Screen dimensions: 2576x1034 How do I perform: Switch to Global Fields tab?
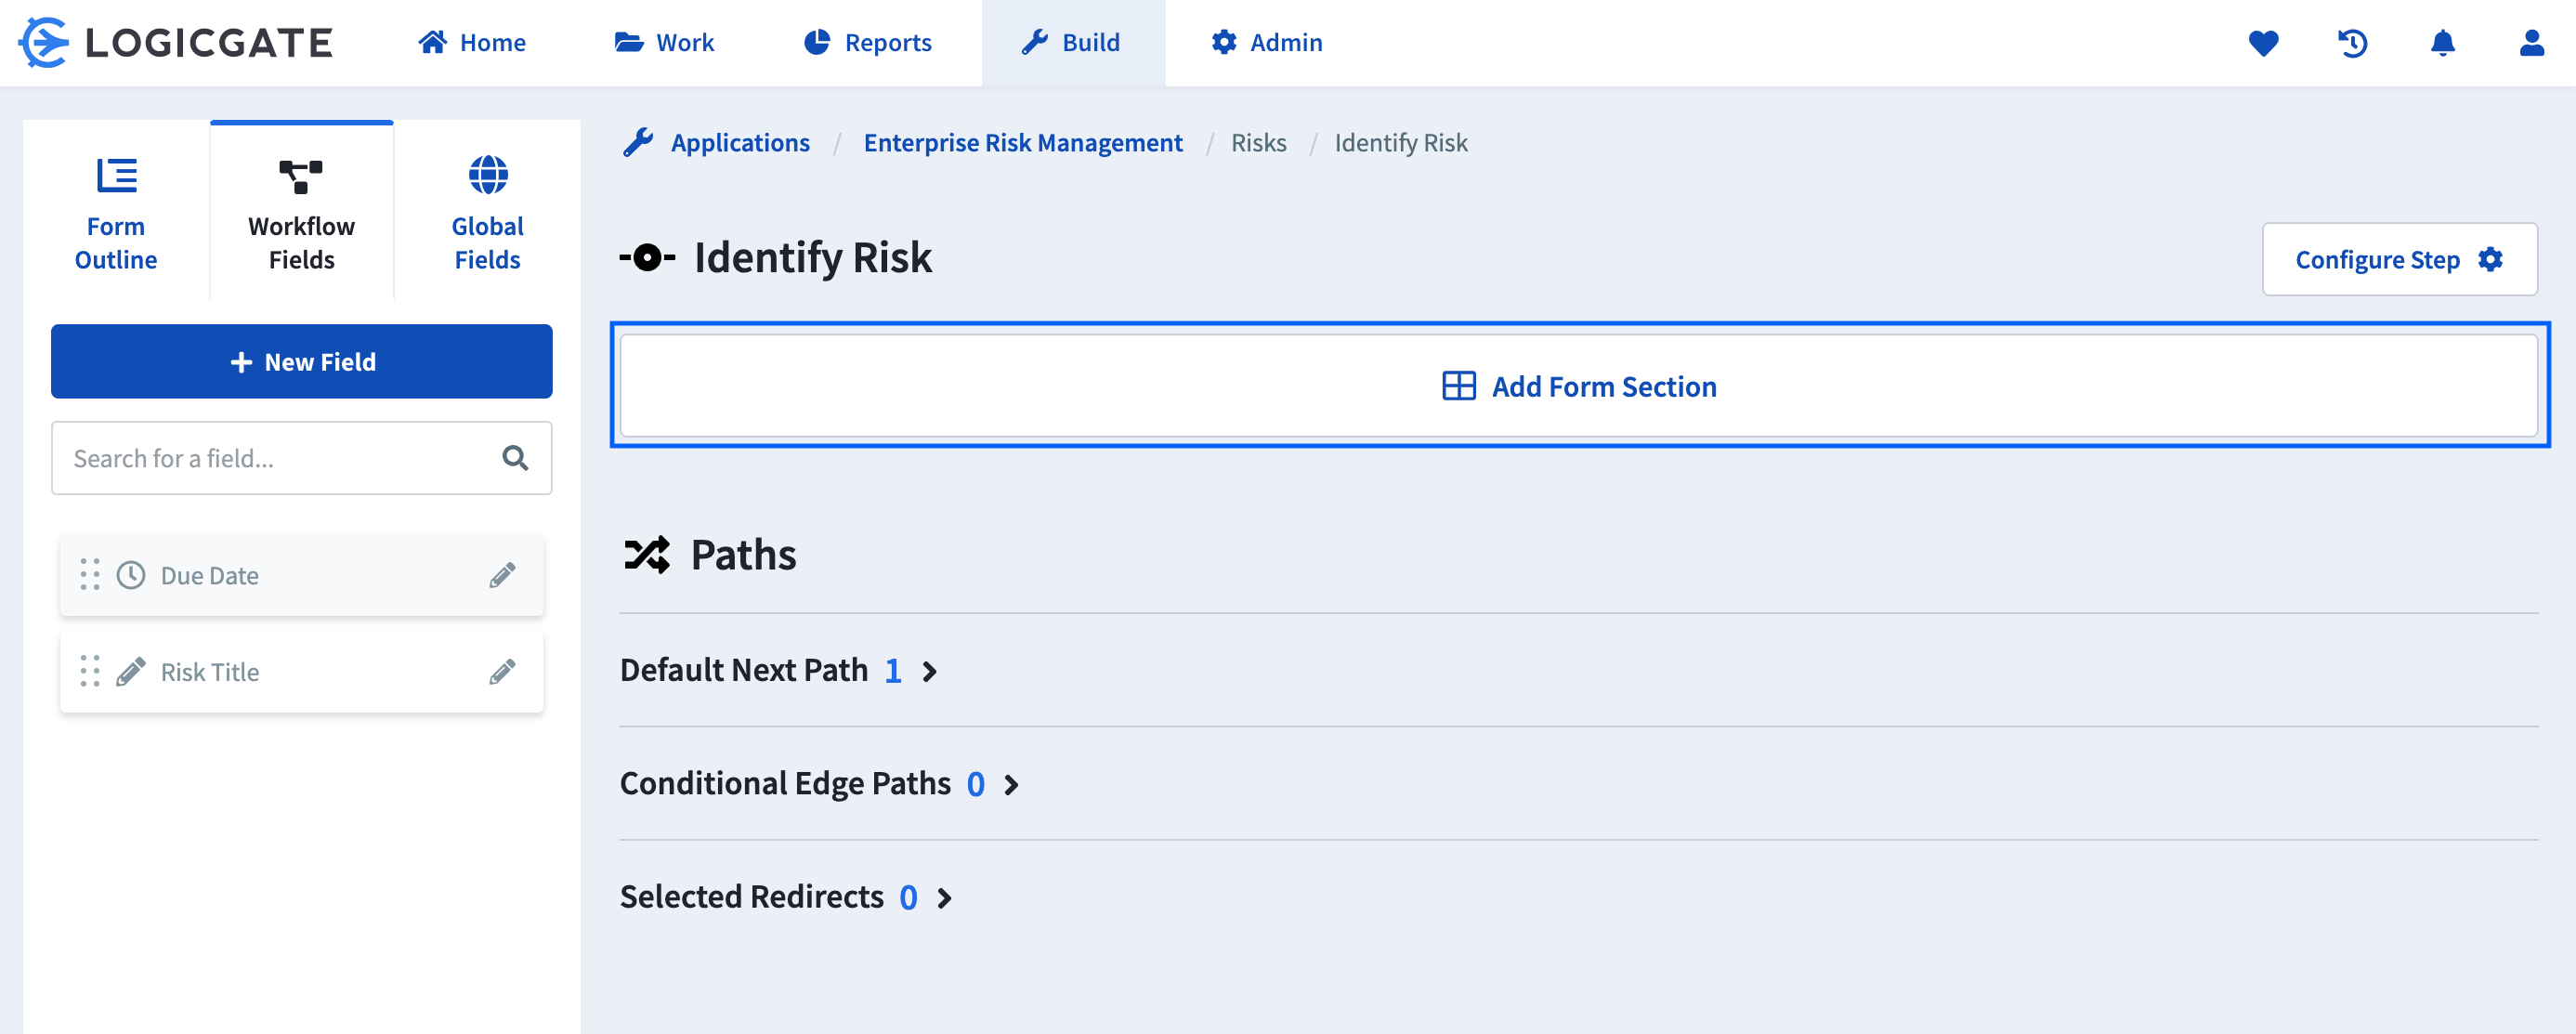click(x=487, y=214)
